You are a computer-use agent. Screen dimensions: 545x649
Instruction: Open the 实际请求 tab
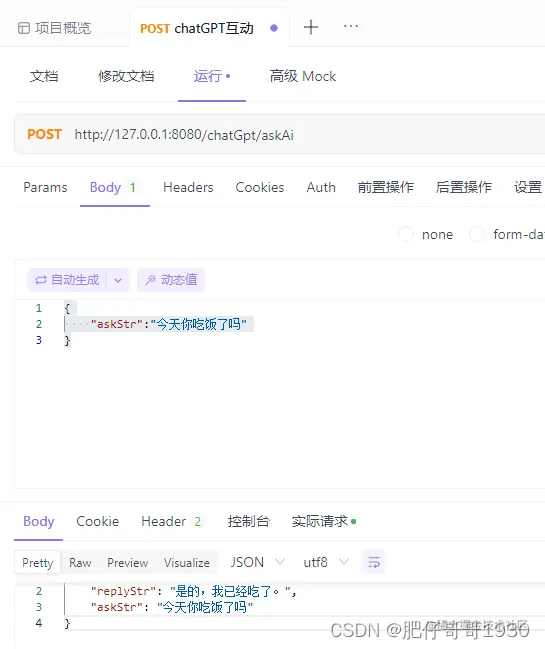coord(324,521)
